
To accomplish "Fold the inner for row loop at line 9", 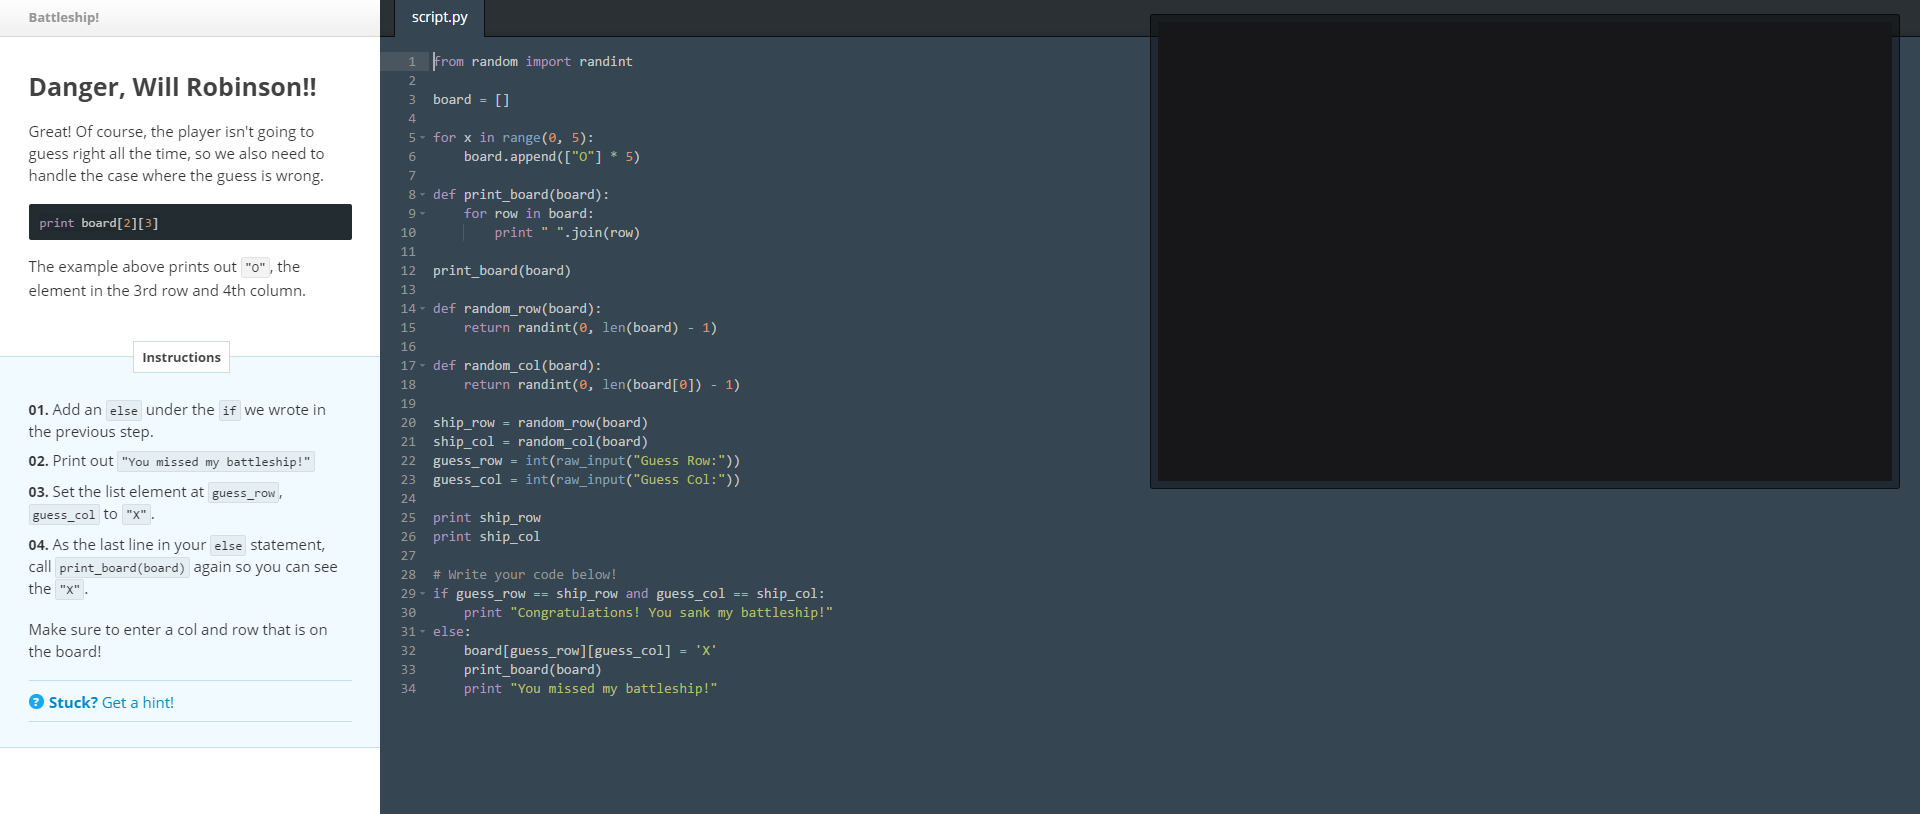I will point(423,214).
